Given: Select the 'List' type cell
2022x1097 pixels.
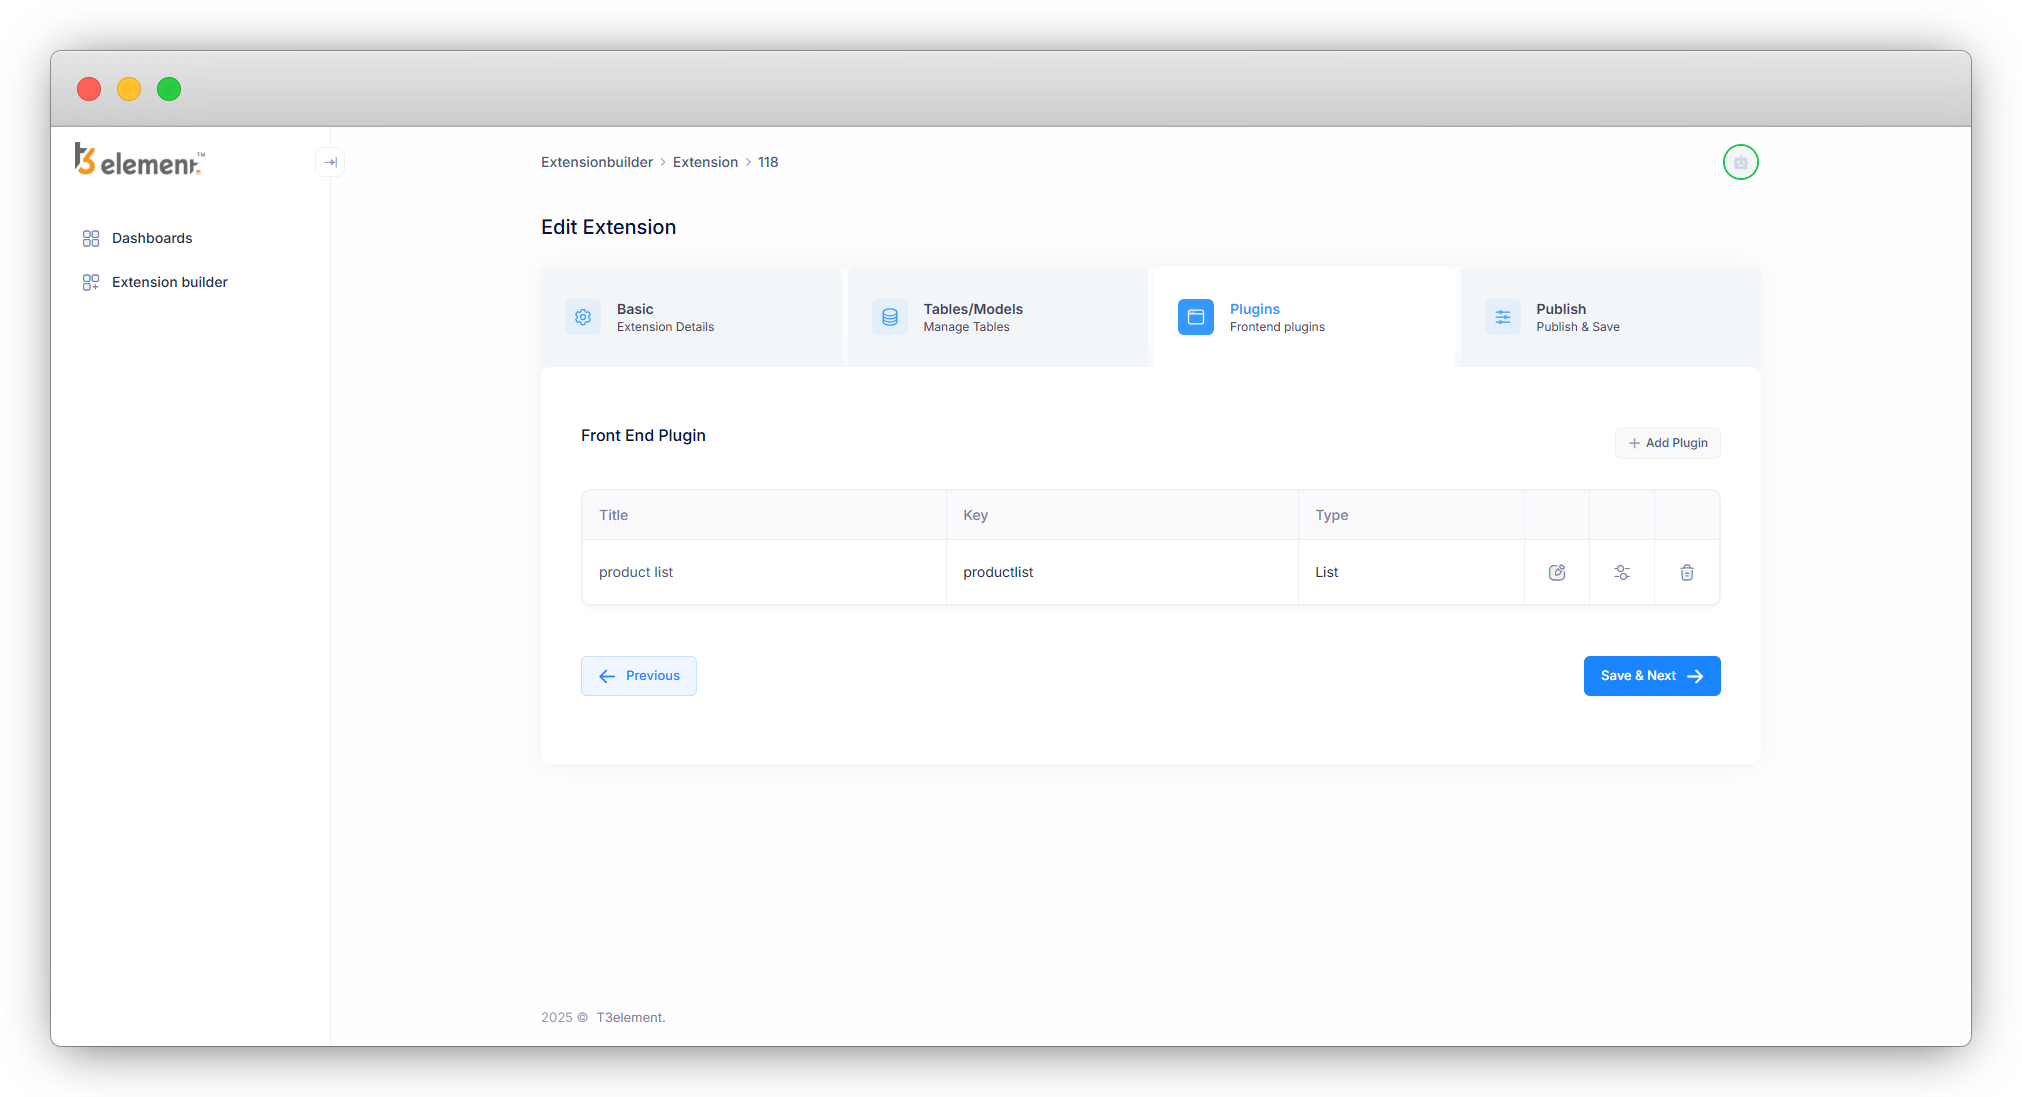Looking at the screenshot, I should (x=1411, y=572).
